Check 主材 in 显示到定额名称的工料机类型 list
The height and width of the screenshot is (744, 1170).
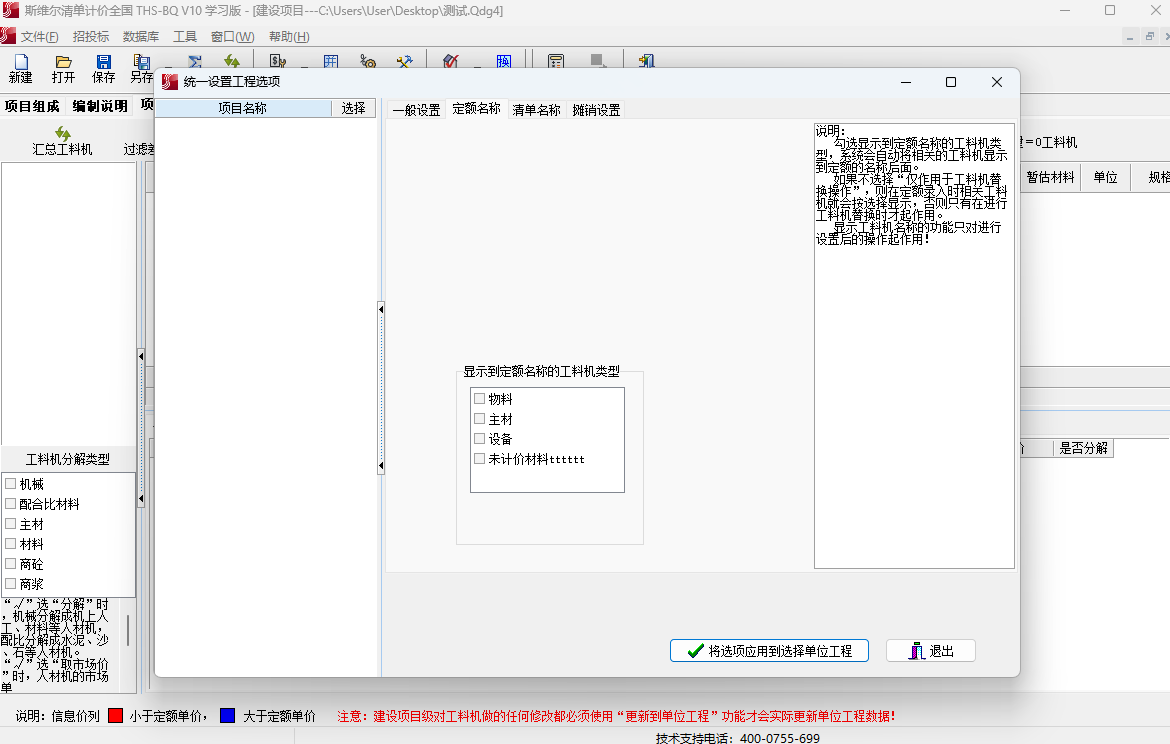click(480, 419)
